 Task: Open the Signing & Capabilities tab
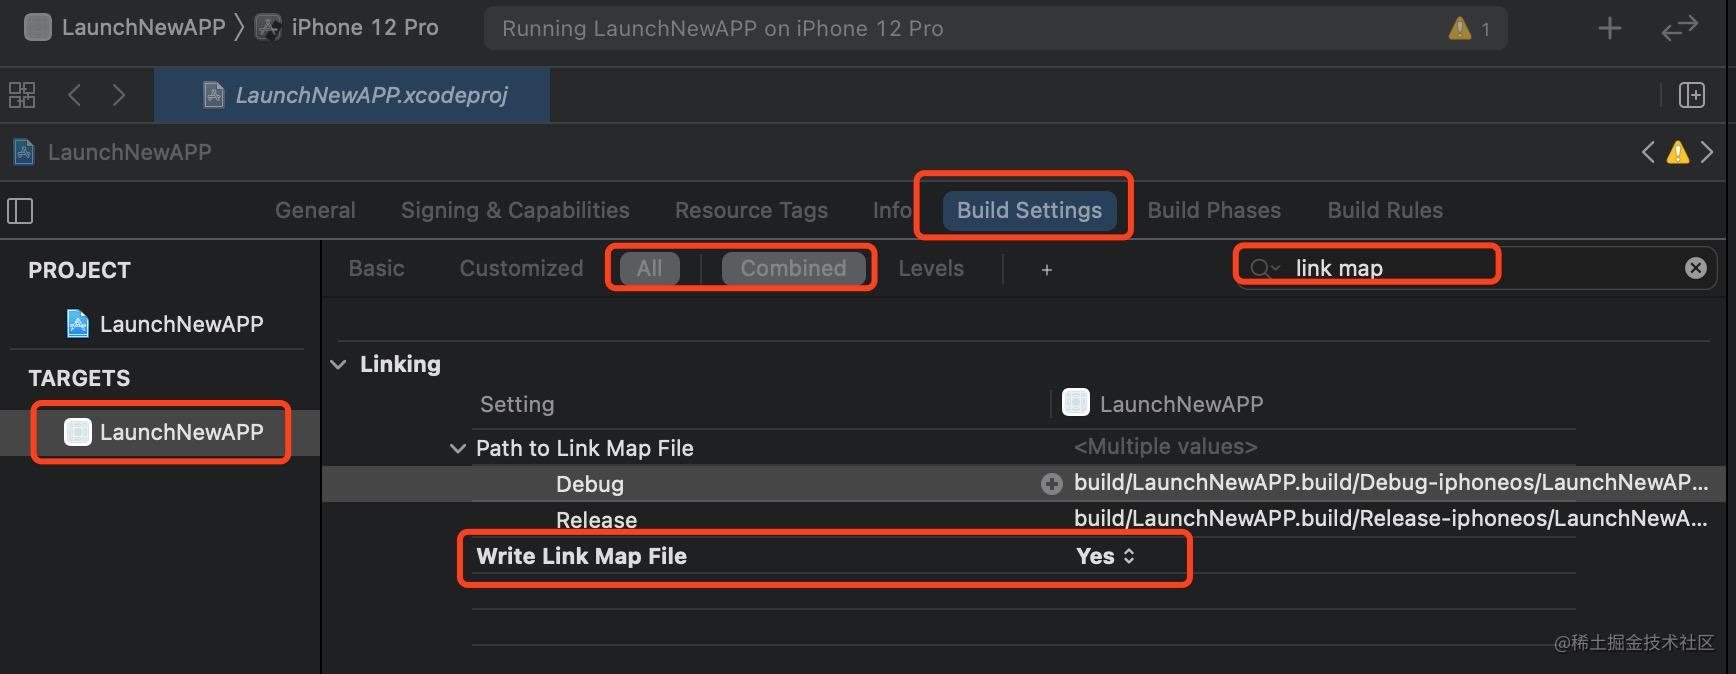[515, 210]
